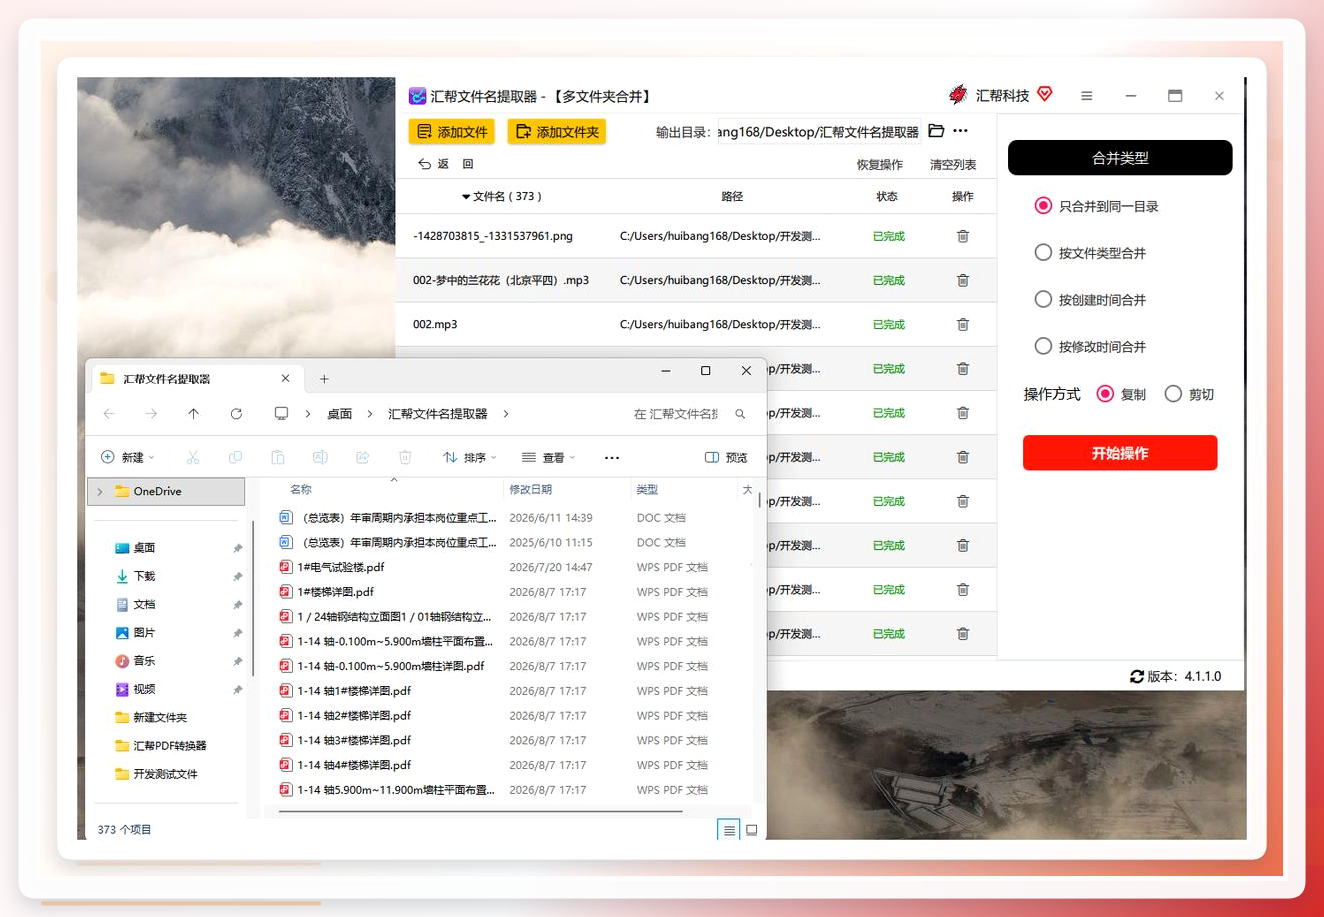1324x917 pixels.
Task: Go up one folder level in explorer
Action: (193, 413)
